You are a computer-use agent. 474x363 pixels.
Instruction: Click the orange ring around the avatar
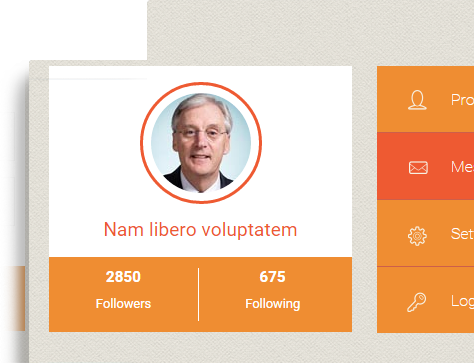(x=201, y=84)
